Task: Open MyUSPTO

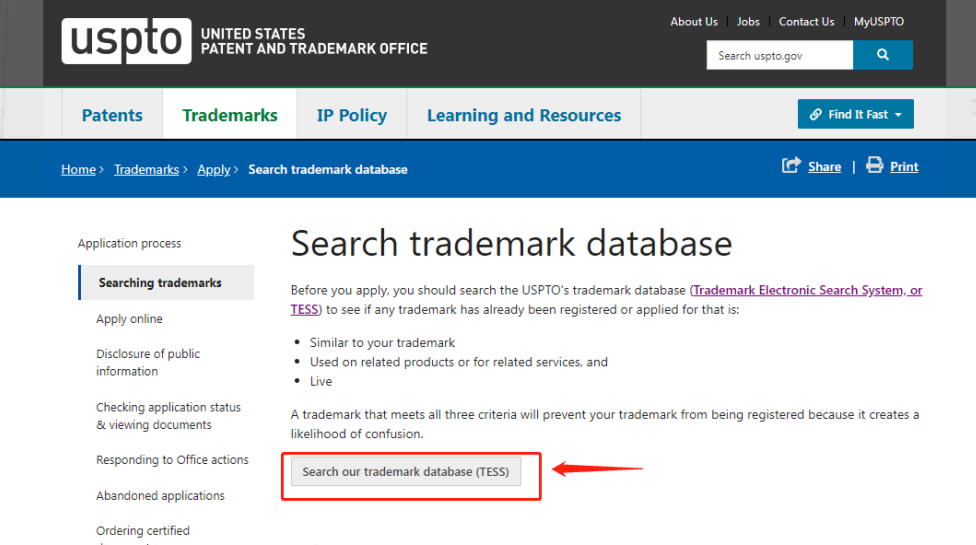Action: pos(879,22)
